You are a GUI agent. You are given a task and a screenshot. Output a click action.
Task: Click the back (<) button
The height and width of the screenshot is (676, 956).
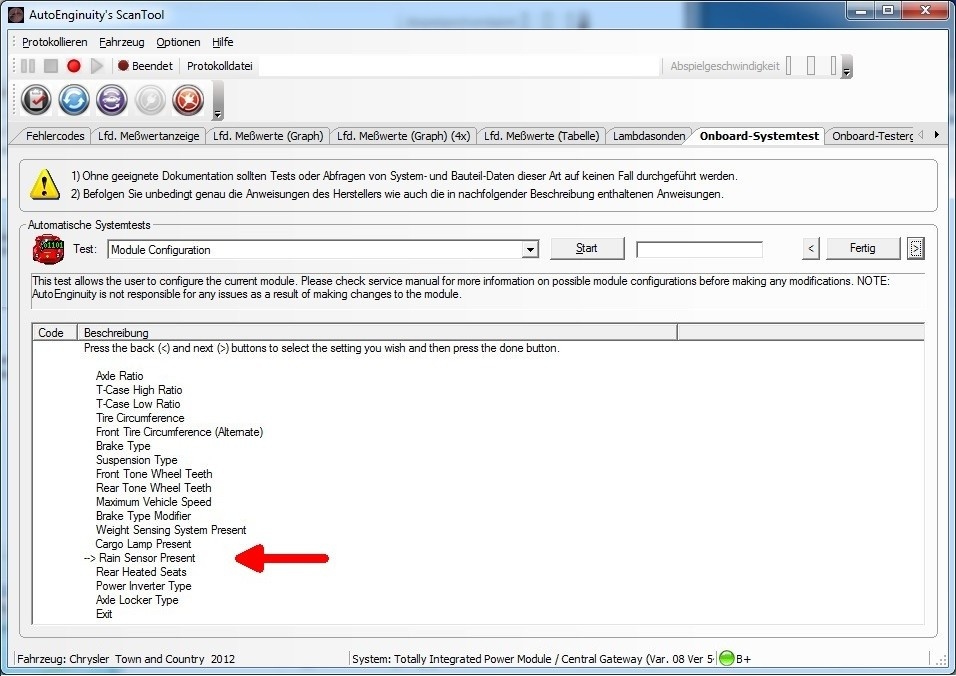point(810,248)
